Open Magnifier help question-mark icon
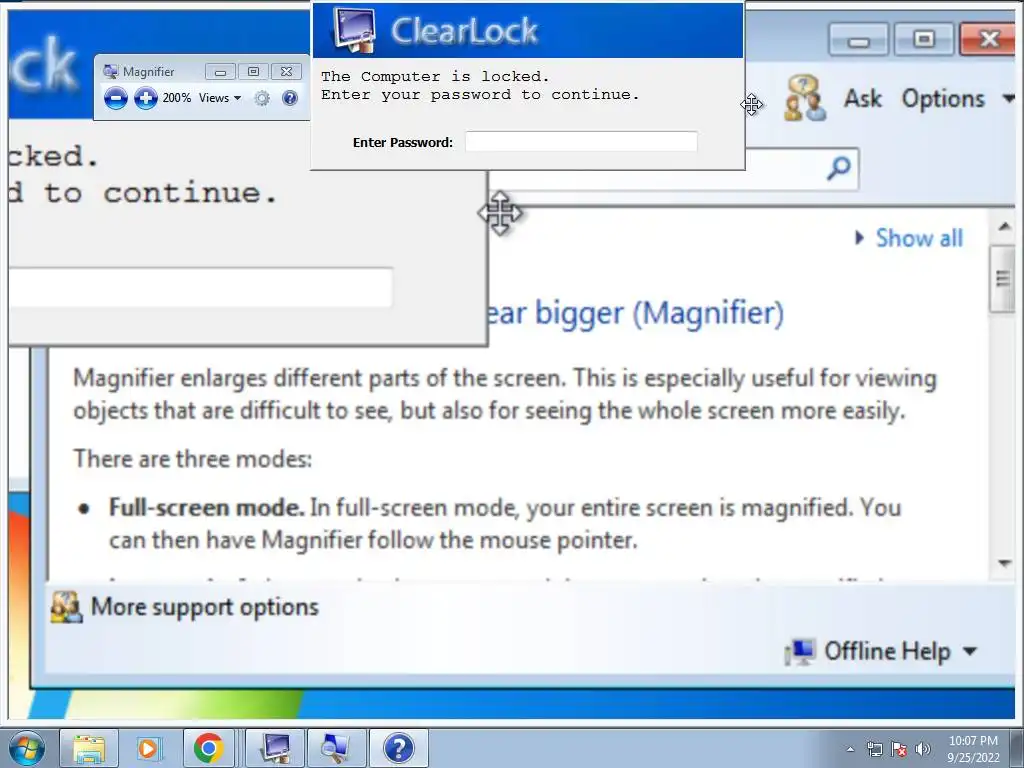The image size is (1024, 768). coord(290,98)
